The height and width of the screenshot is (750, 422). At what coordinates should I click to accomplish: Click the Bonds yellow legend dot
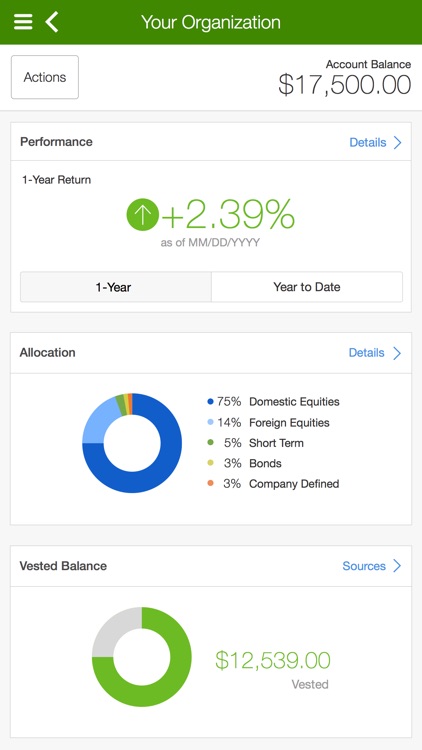click(211, 463)
